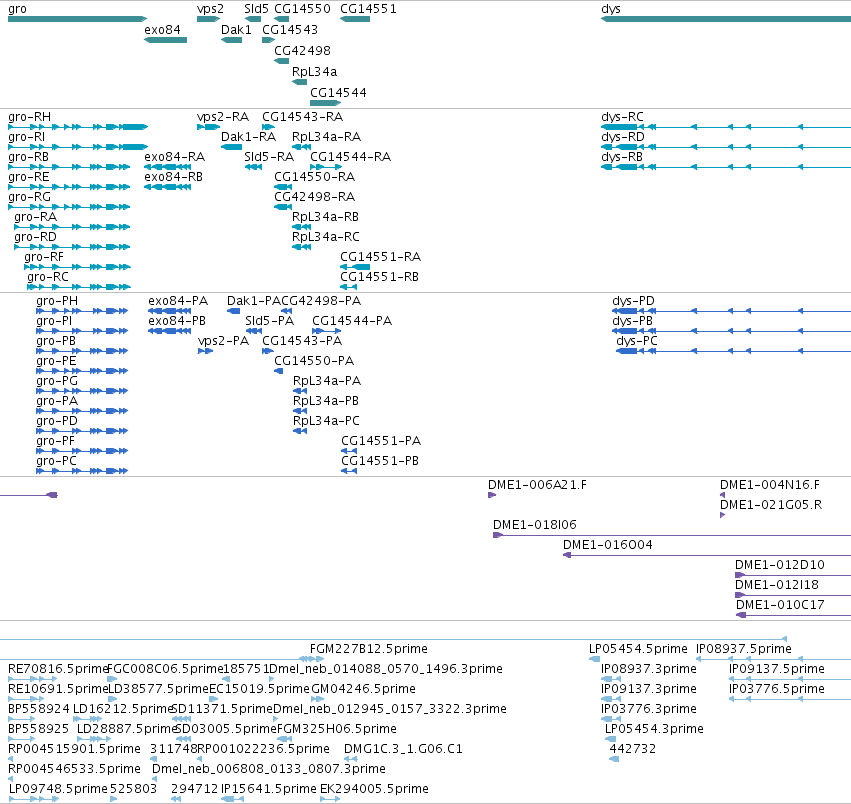The width and height of the screenshot is (851, 804).
Task: Click the dys-RC transcript label
Action: pos(623,117)
